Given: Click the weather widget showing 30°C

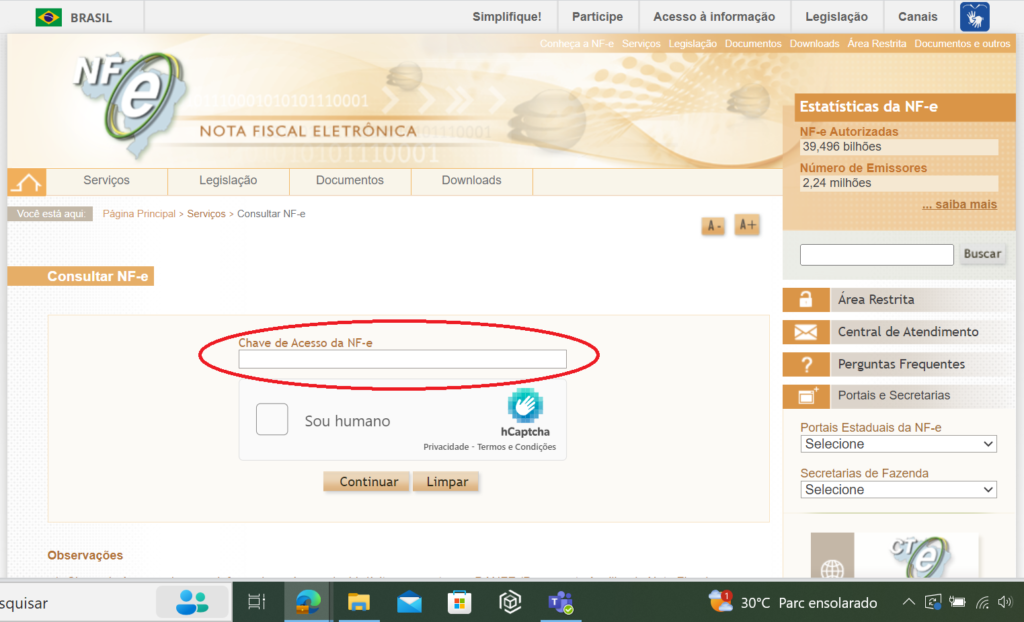Looking at the screenshot, I should (x=793, y=602).
